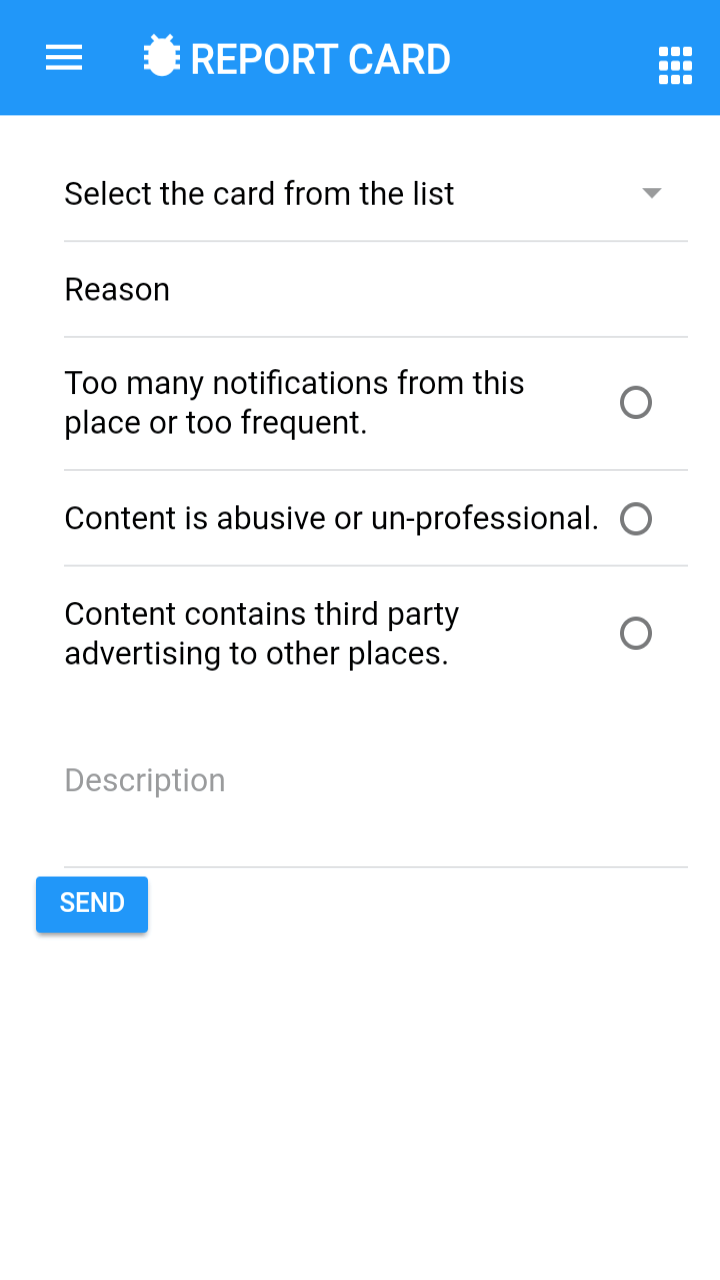Open the 'Select the card from the list' field
Screen dimensions: 720x1280
coord(376,193)
